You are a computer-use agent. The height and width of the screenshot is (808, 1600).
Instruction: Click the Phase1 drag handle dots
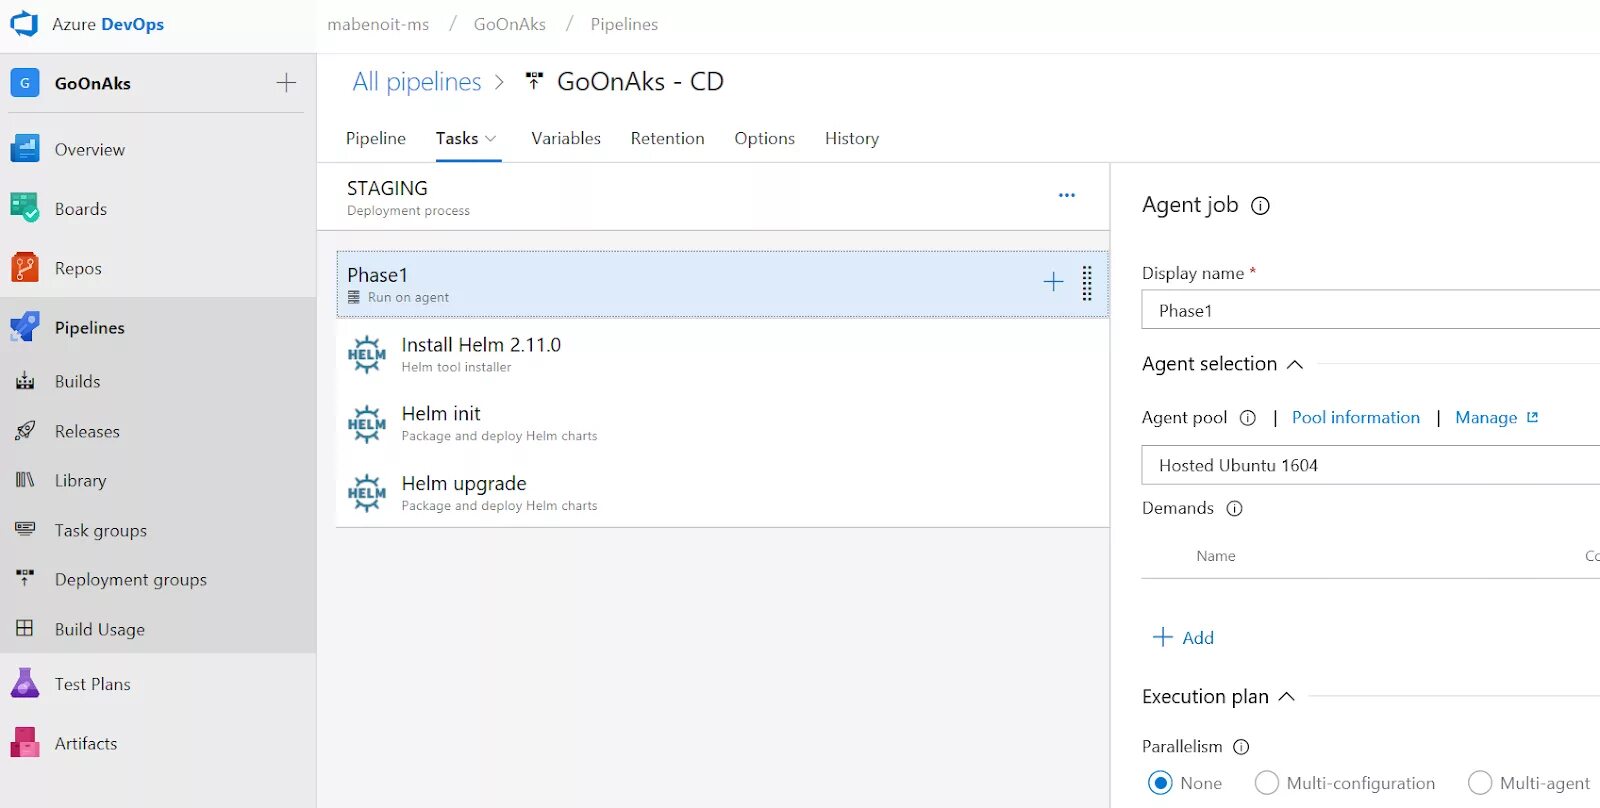click(x=1087, y=283)
